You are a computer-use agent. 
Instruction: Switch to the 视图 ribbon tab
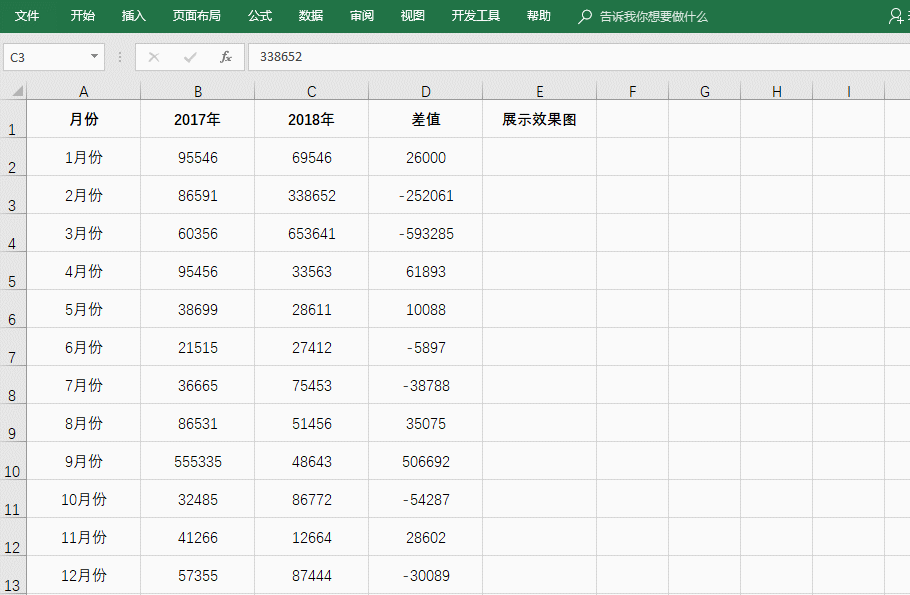point(412,16)
